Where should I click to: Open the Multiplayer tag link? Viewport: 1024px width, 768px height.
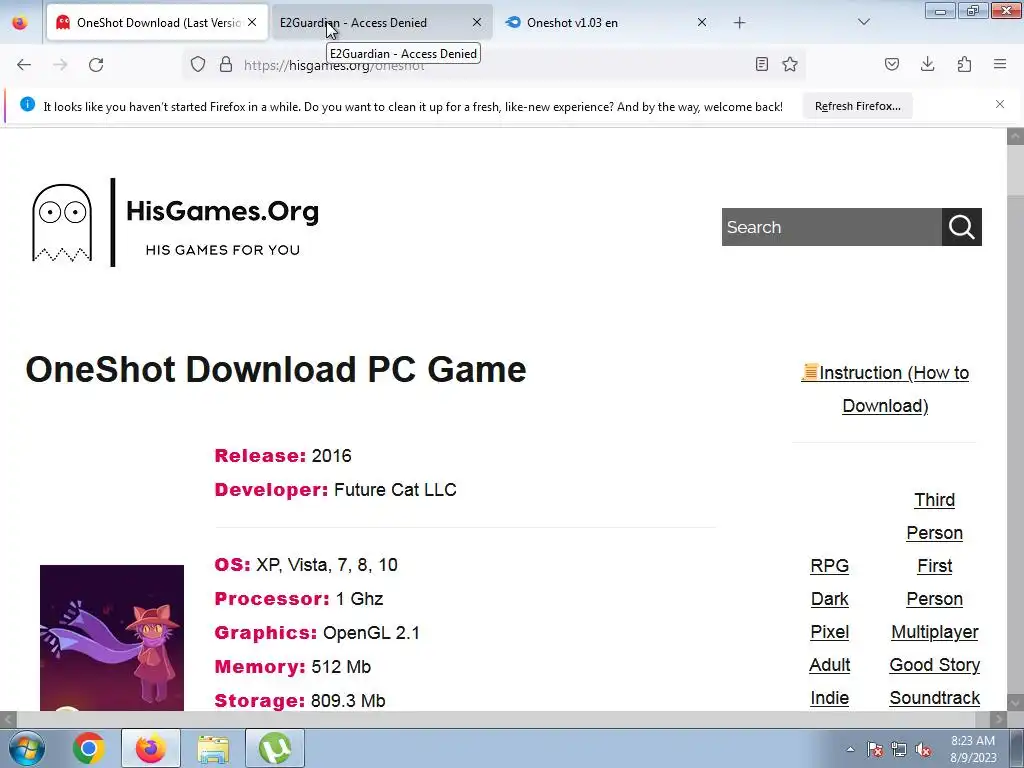click(935, 632)
